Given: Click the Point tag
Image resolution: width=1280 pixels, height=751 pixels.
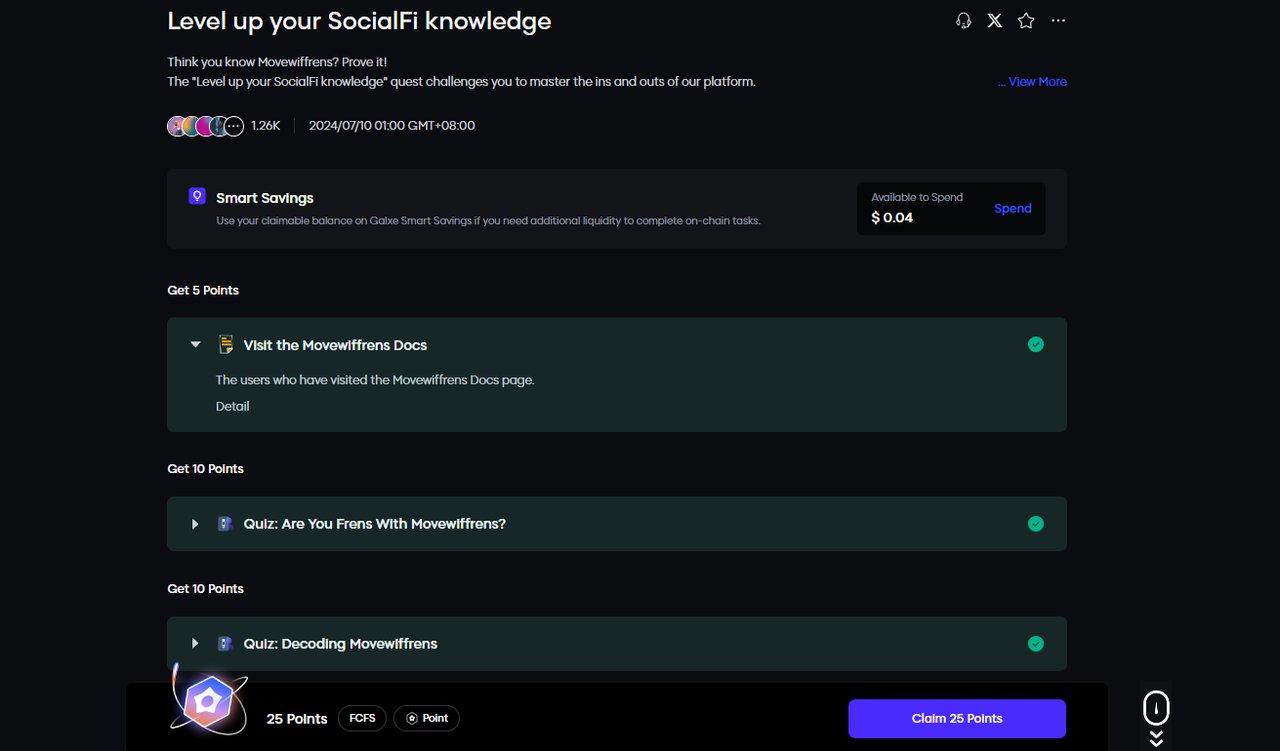Looking at the screenshot, I should [x=427, y=718].
